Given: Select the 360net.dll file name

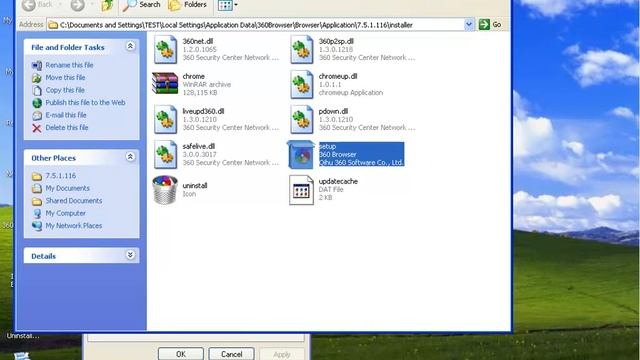Looking at the screenshot, I should click(198, 41).
